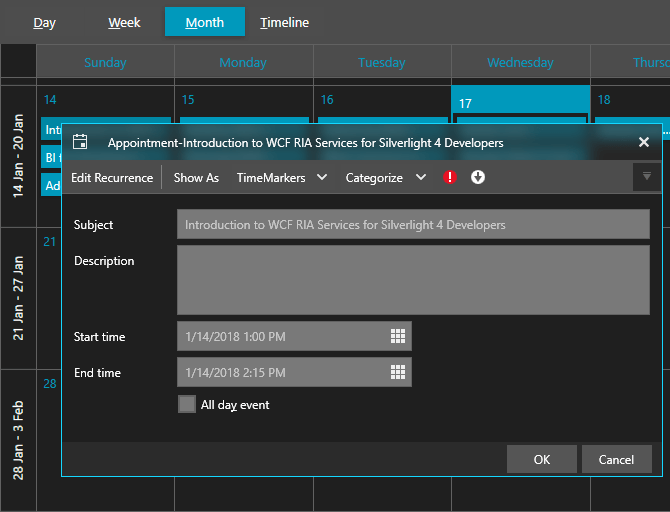This screenshot has height=512, width=670.
Task: Click the appointment calendar icon in the dialog title
Action: coord(80,142)
